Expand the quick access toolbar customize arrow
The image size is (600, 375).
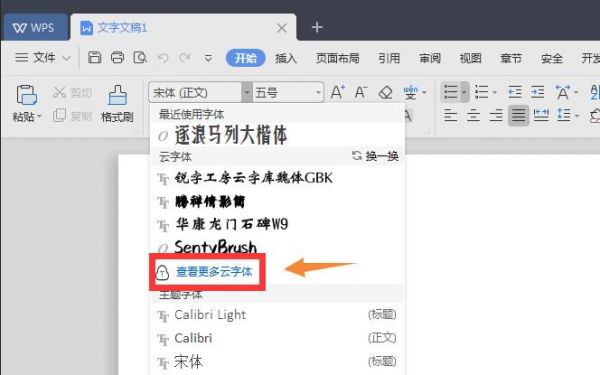[x=208, y=58]
